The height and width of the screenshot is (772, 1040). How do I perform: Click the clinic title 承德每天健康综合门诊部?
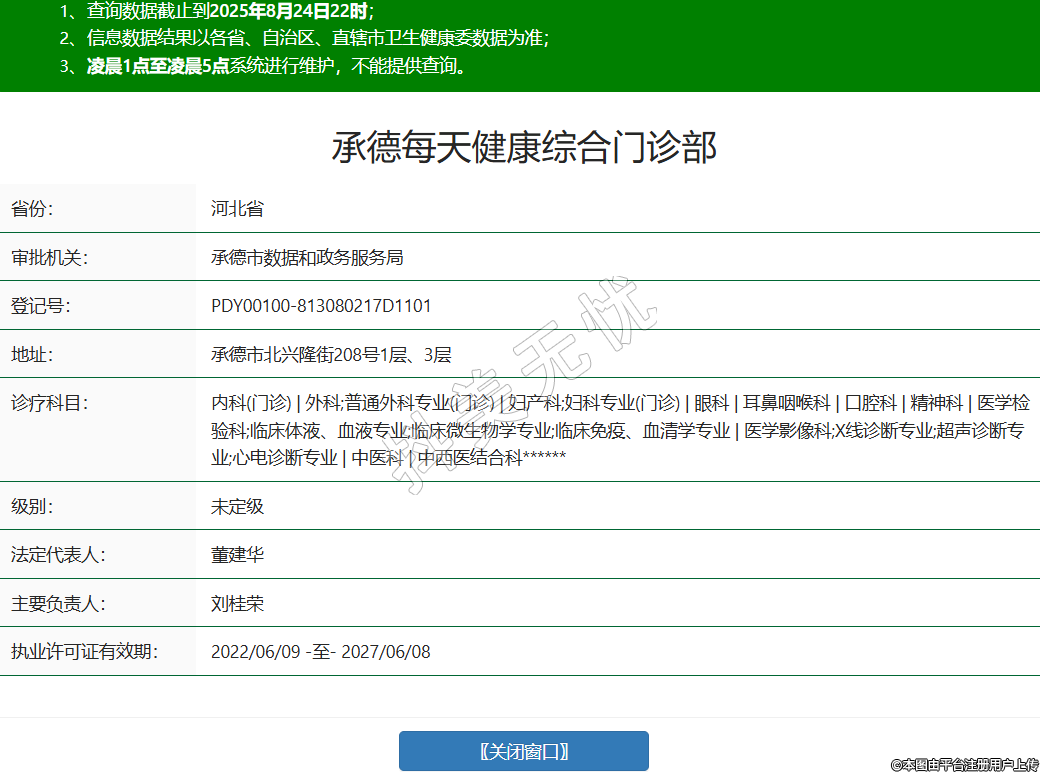pos(524,147)
